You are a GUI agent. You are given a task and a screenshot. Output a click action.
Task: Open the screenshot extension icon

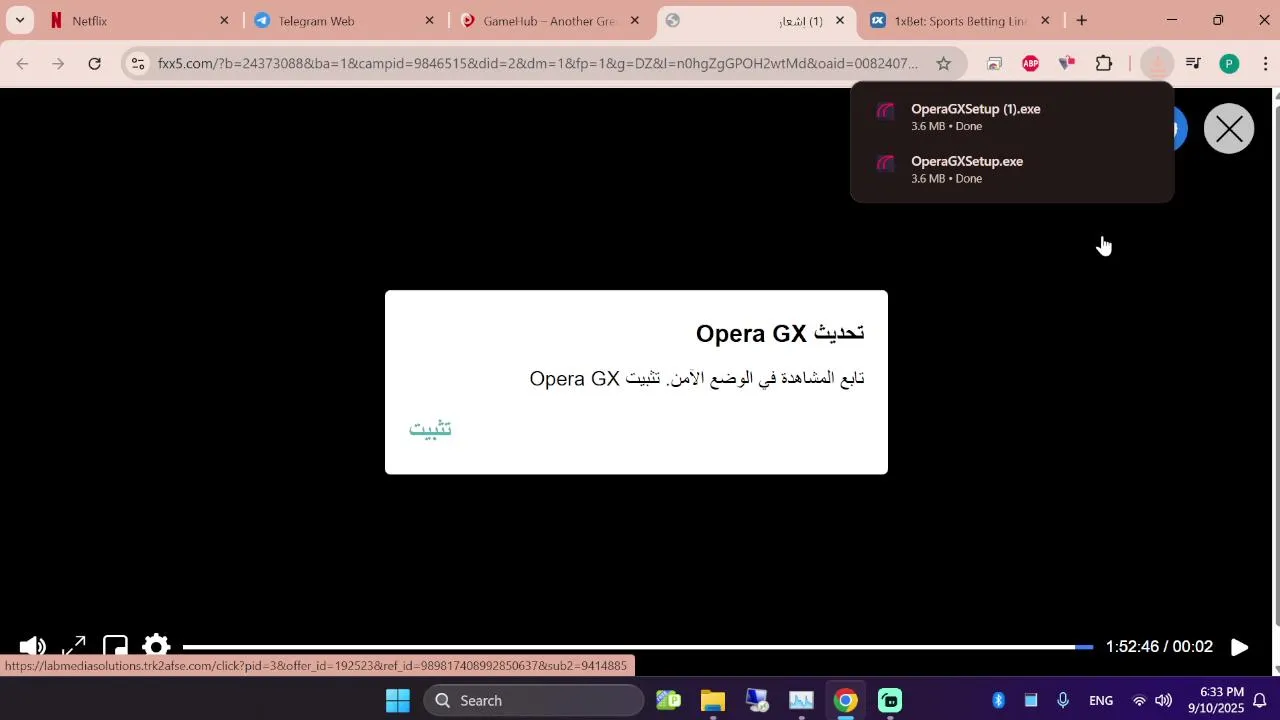pyautogui.click(x=994, y=63)
